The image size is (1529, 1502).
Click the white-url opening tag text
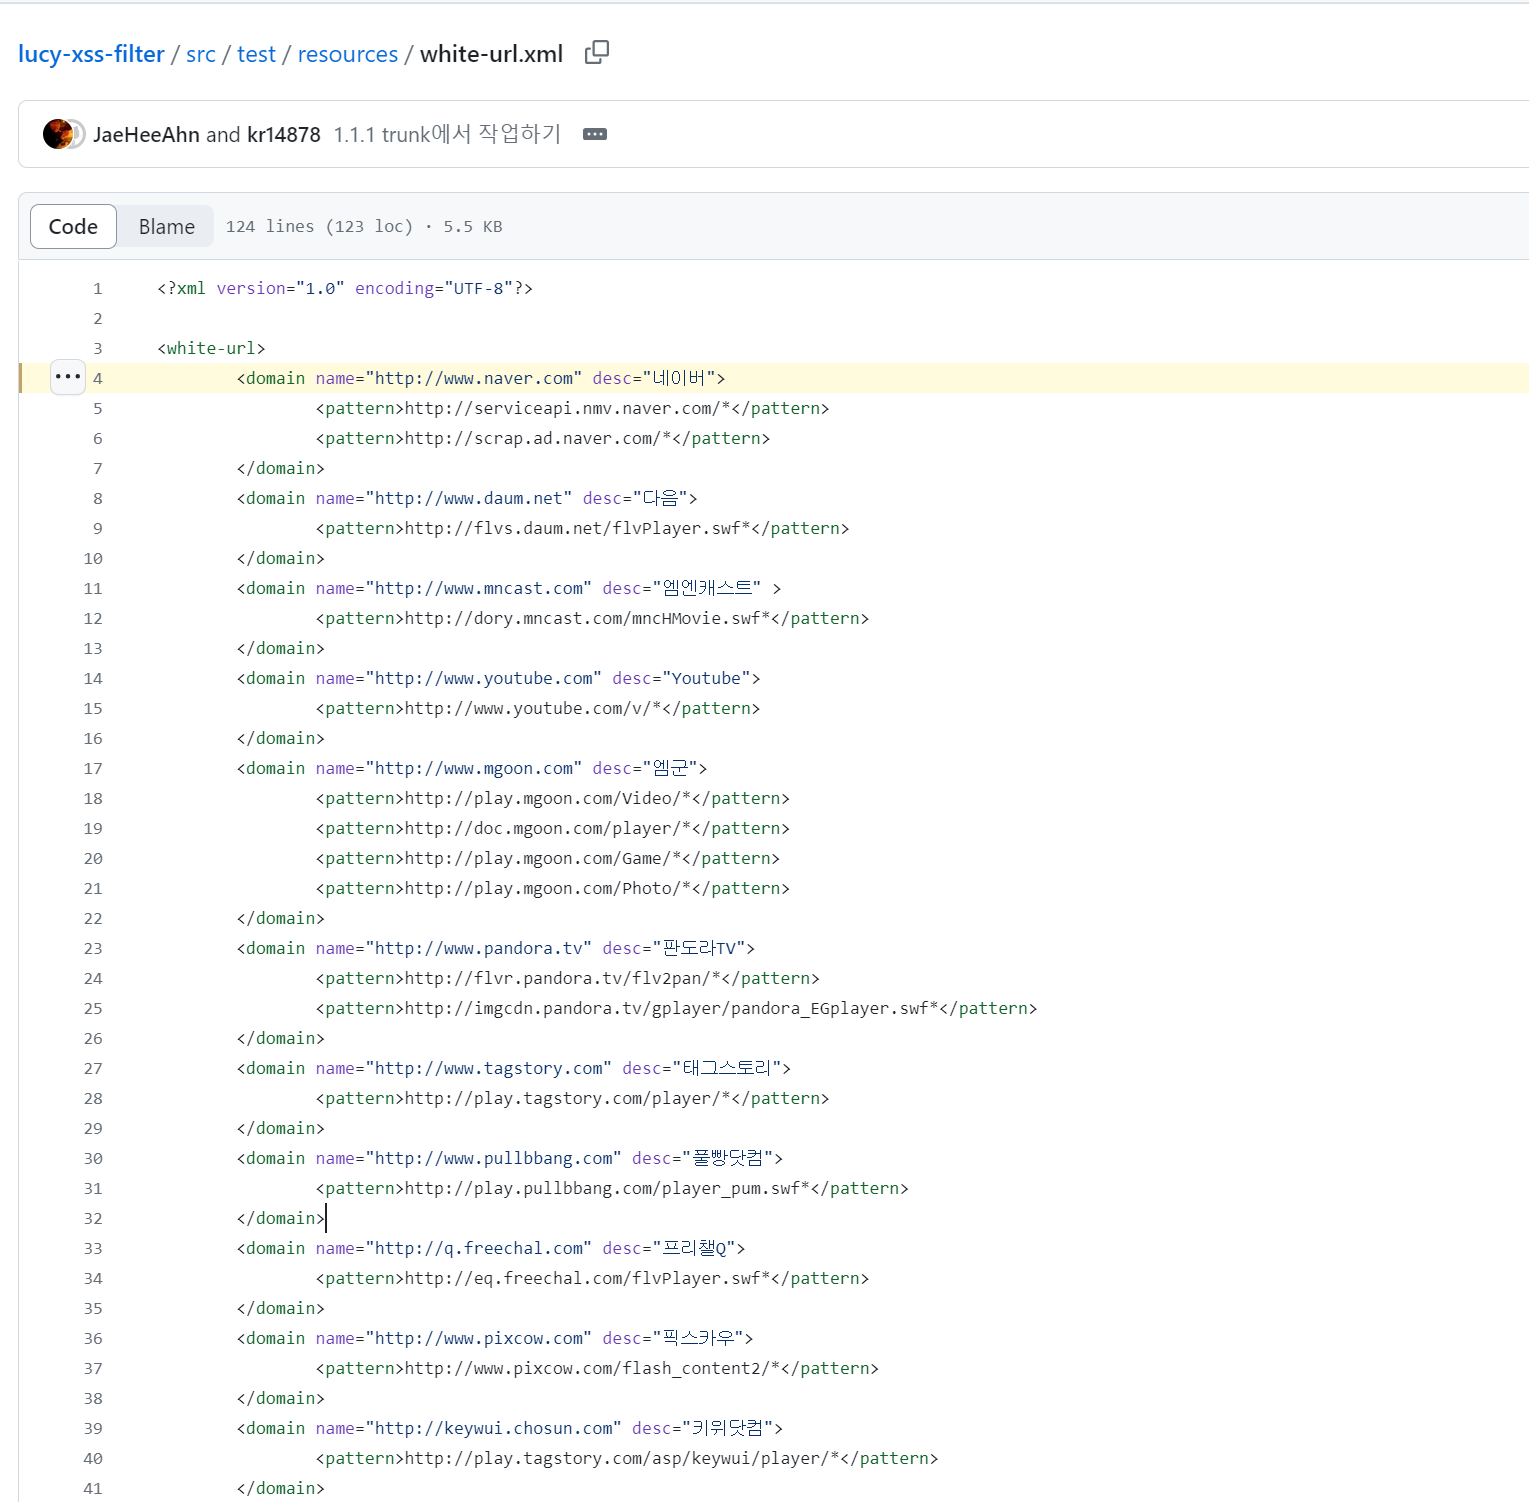(211, 348)
